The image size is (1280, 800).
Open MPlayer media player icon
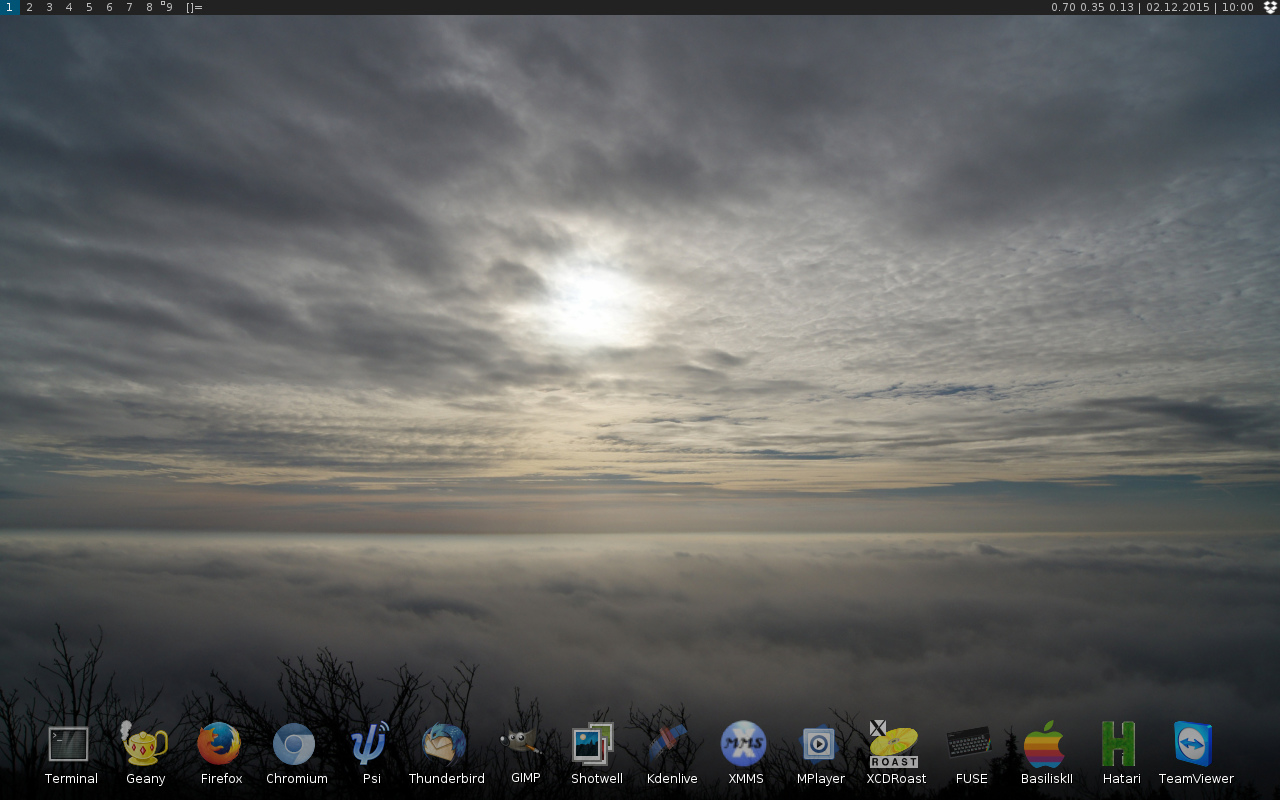coord(819,744)
